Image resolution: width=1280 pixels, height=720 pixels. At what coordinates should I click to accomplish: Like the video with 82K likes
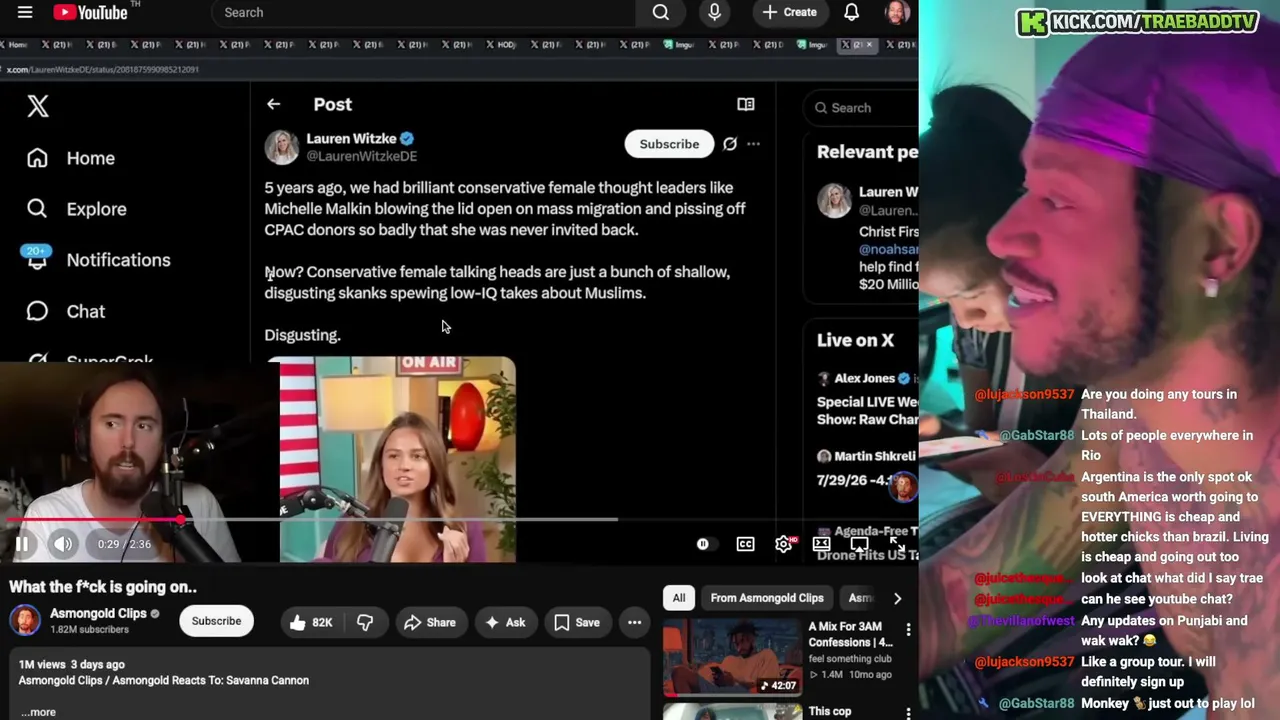[x=311, y=622]
